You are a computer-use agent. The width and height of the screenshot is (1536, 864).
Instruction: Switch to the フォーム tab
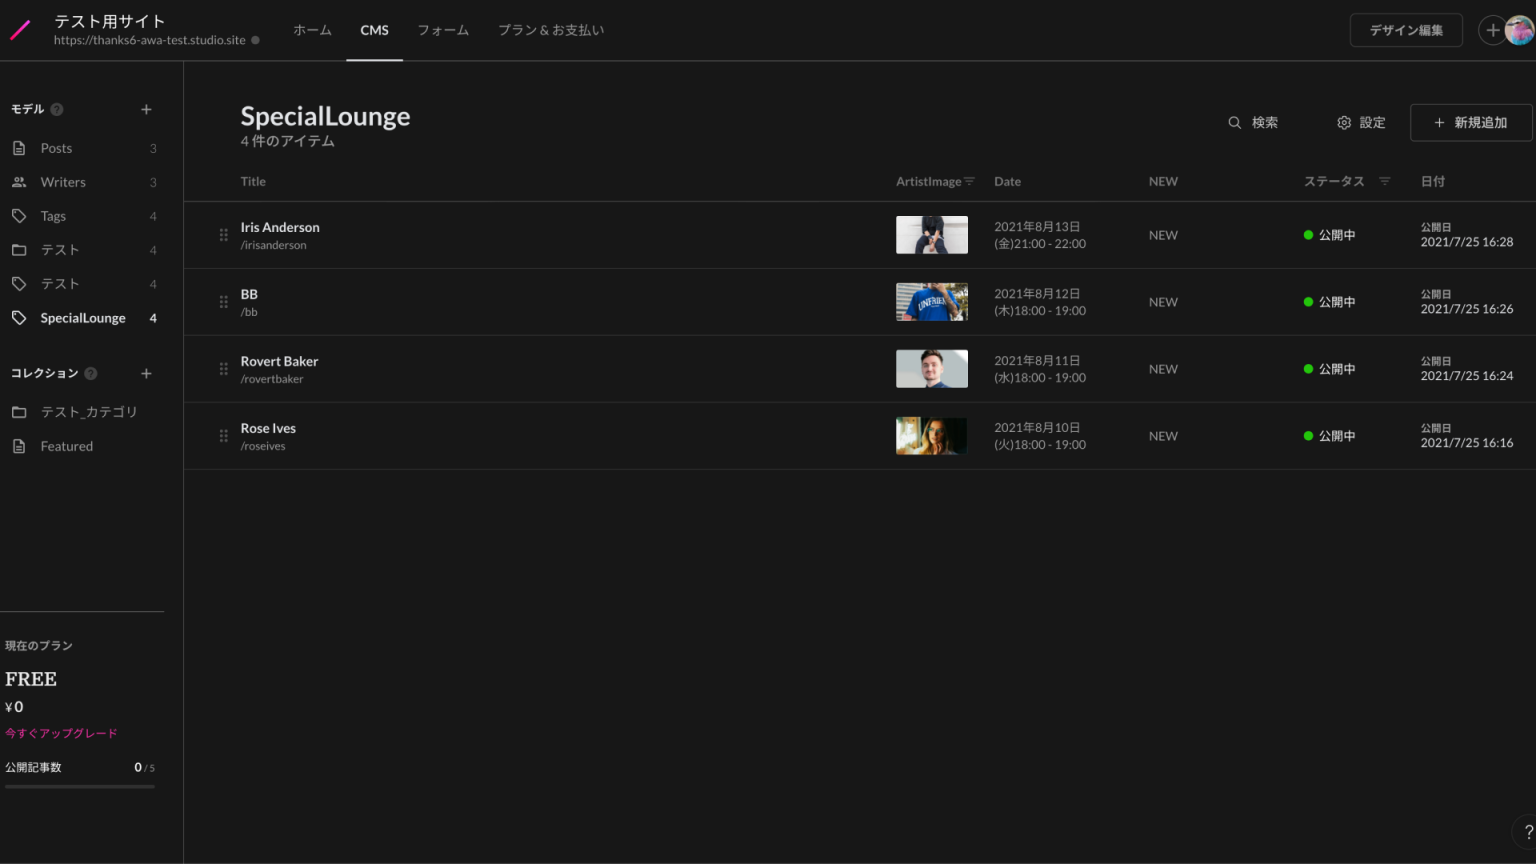coord(443,30)
